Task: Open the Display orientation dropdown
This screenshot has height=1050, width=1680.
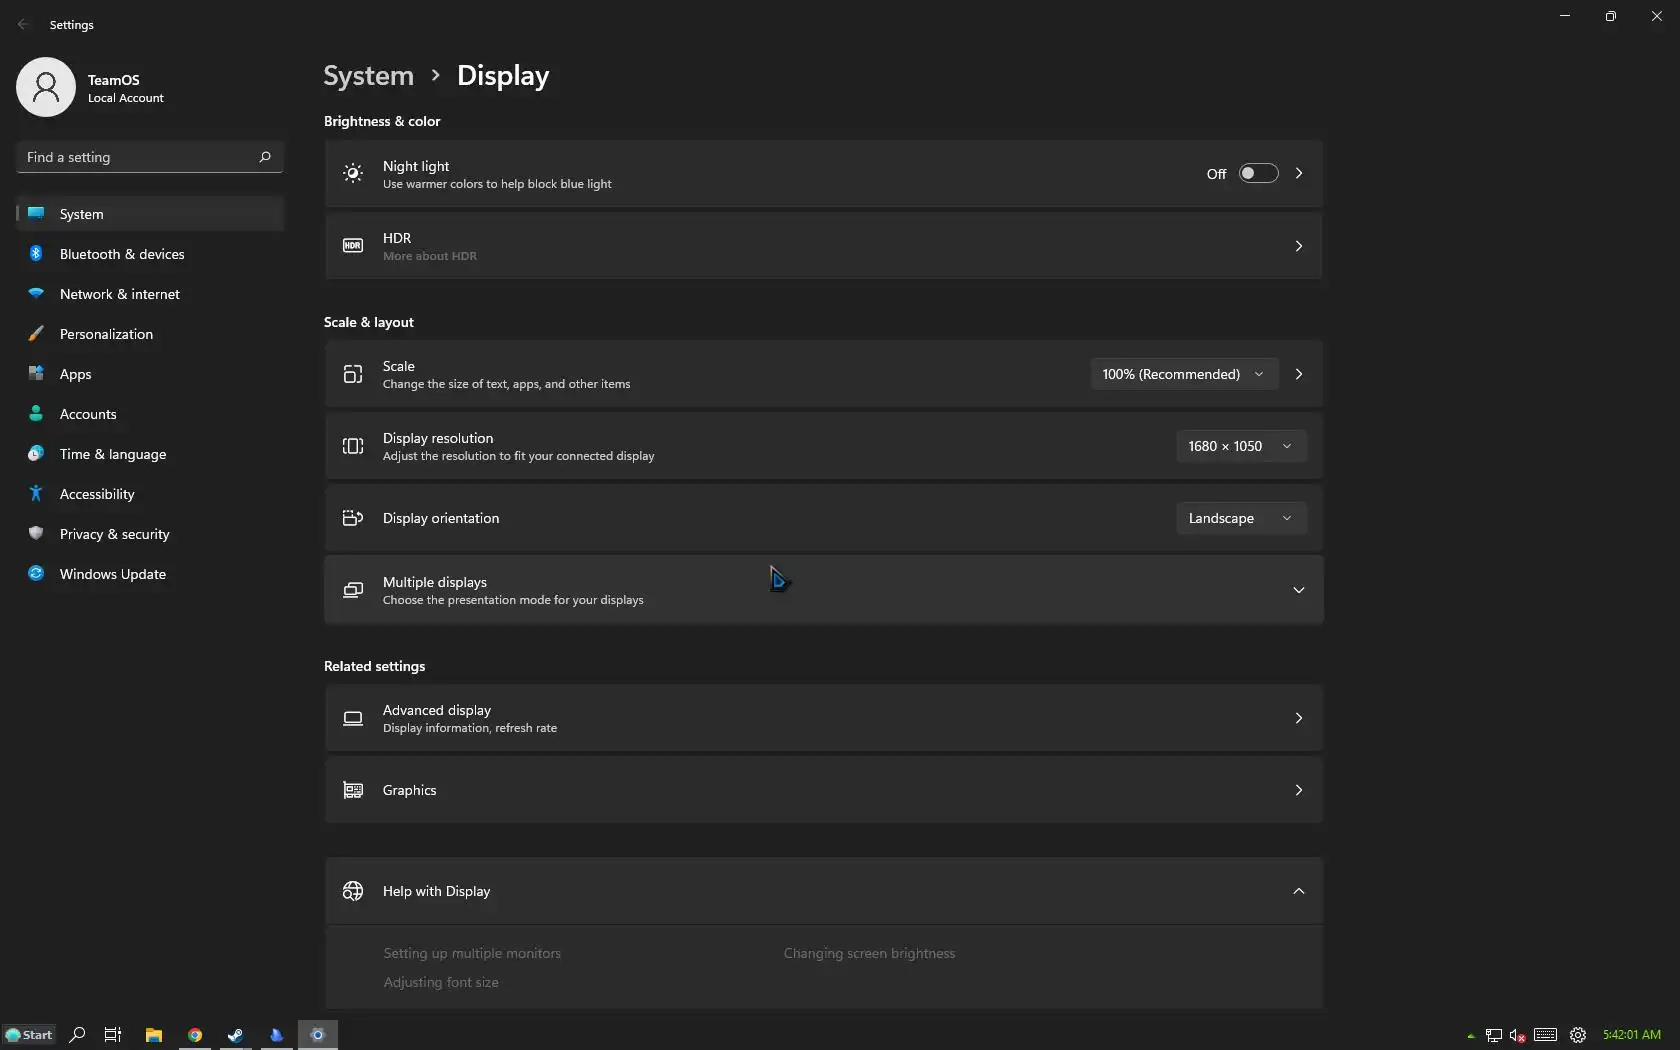Action: pyautogui.click(x=1240, y=518)
